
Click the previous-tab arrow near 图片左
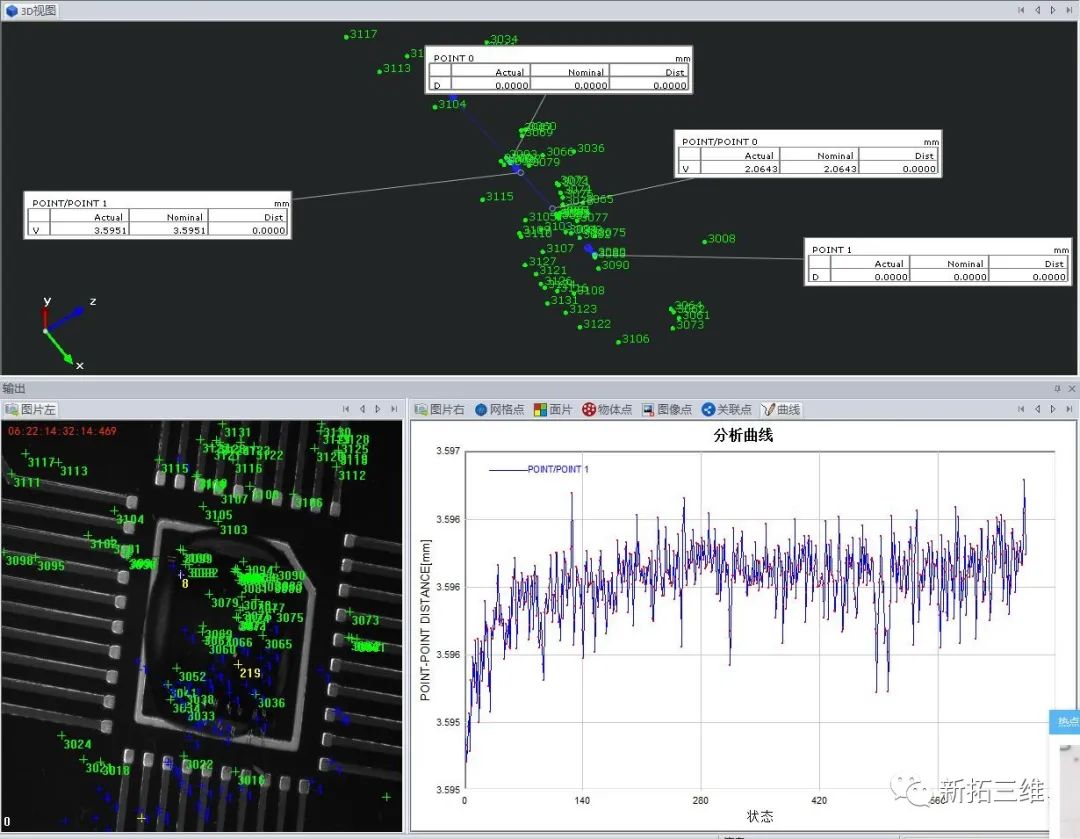tap(364, 408)
